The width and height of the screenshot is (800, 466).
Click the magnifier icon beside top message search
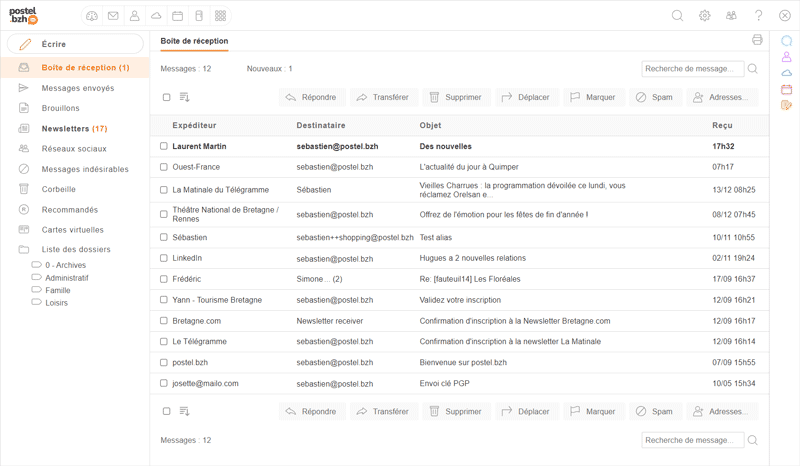[x=753, y=69]
